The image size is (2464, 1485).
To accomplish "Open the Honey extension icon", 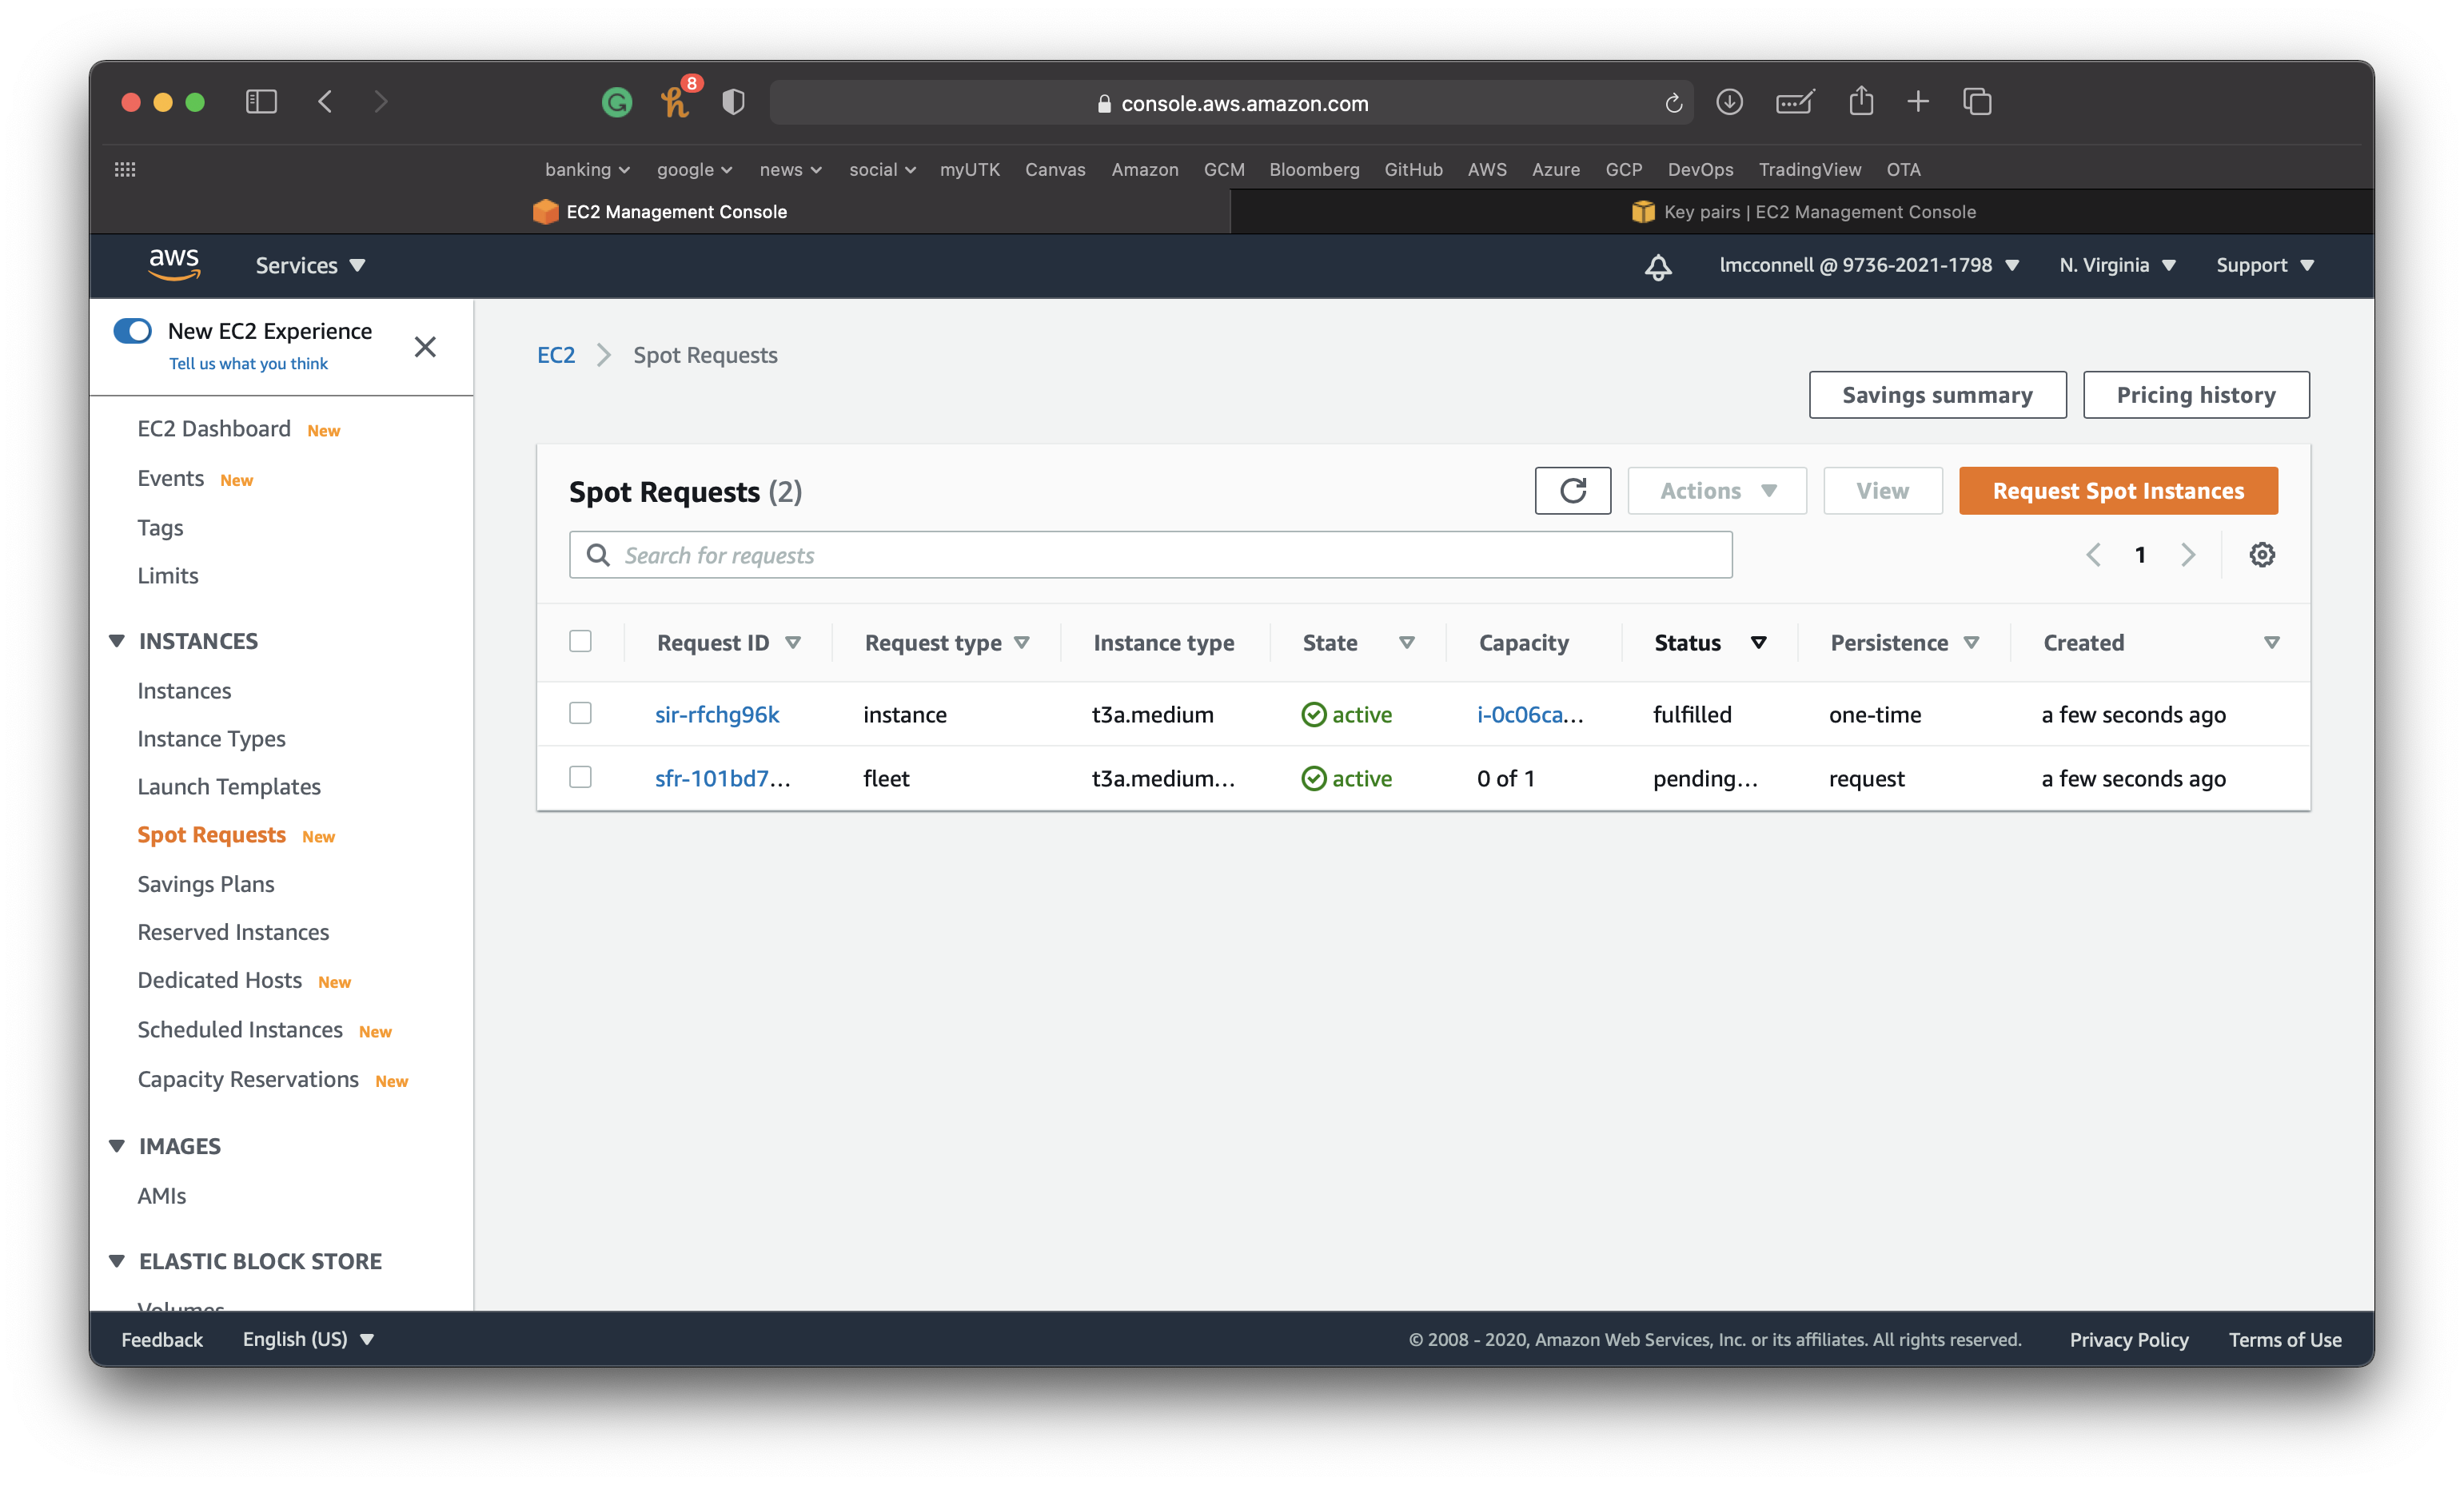I will tap(677, 101).
